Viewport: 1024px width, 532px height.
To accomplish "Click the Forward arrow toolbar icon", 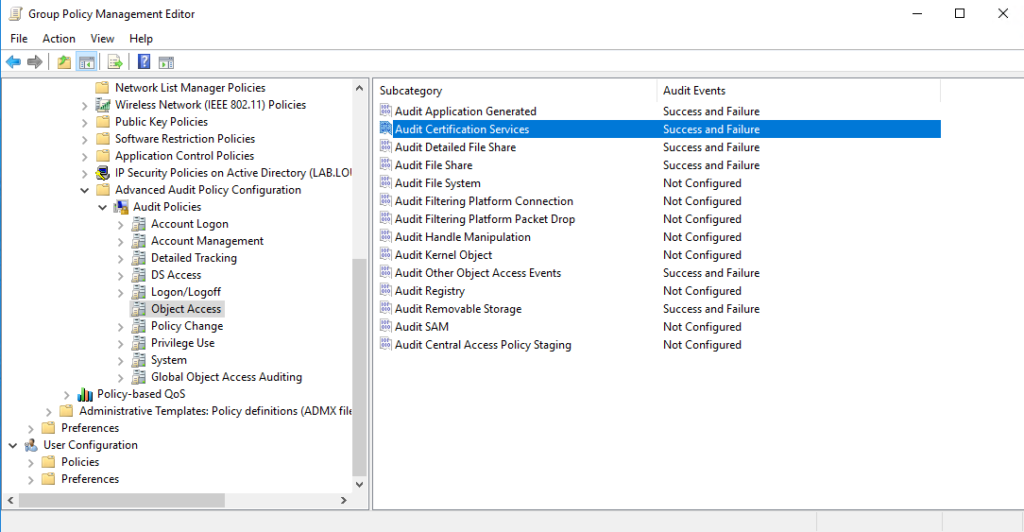I will coord(35,62).
